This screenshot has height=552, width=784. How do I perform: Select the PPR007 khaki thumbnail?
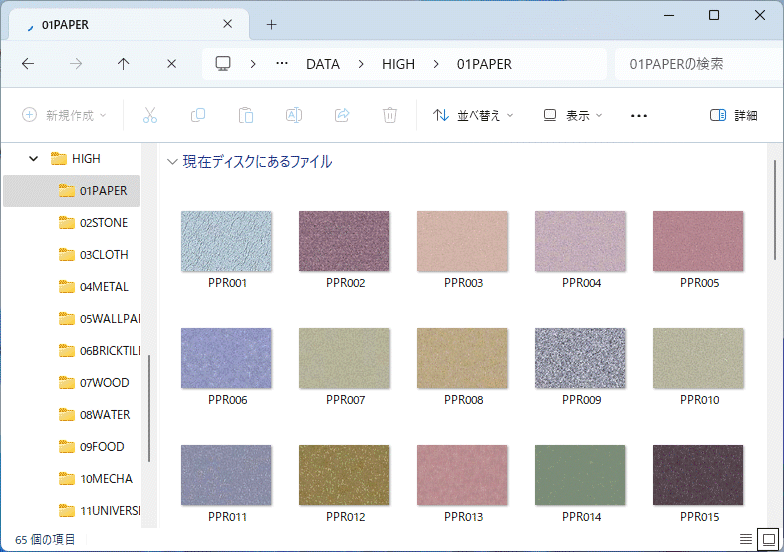pyautogui.click(x=344, y=358)
